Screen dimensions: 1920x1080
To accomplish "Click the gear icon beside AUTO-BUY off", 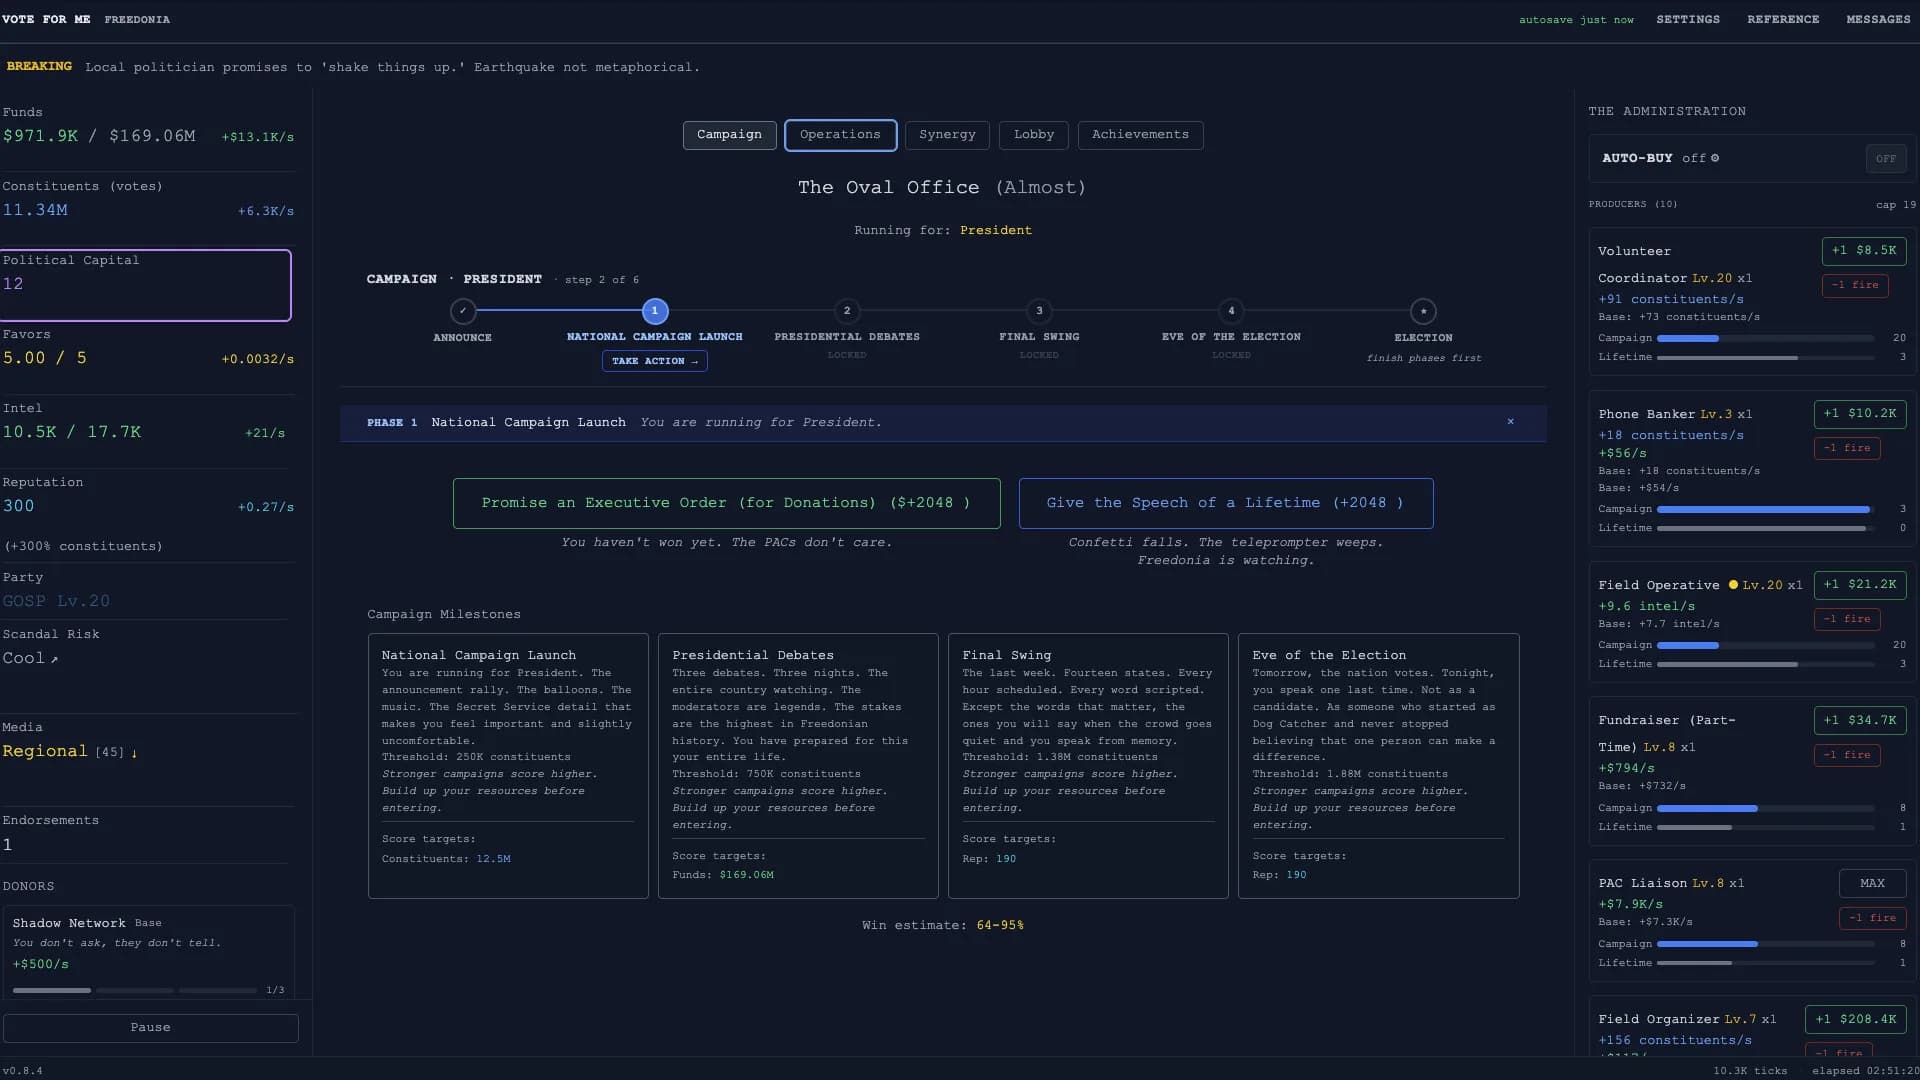I will 1715,158.
